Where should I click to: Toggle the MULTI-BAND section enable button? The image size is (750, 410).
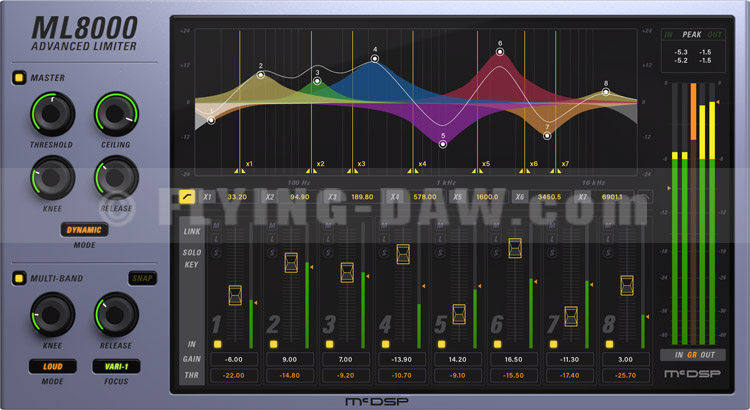tap(19, 278)
